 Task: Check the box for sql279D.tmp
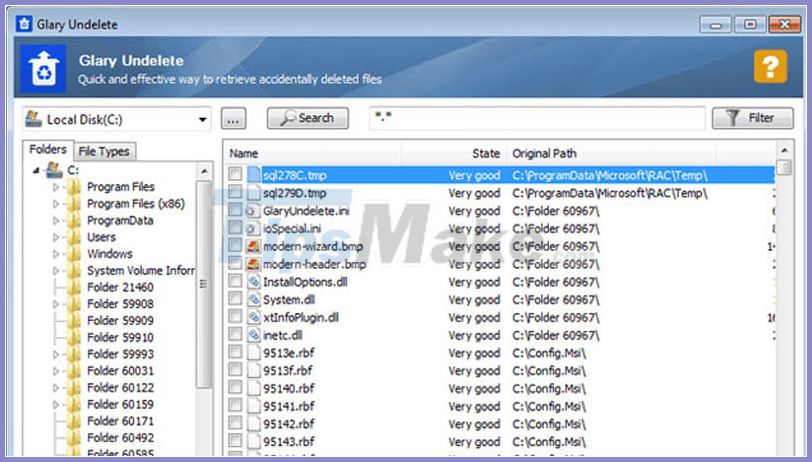[x=235, y=192]
